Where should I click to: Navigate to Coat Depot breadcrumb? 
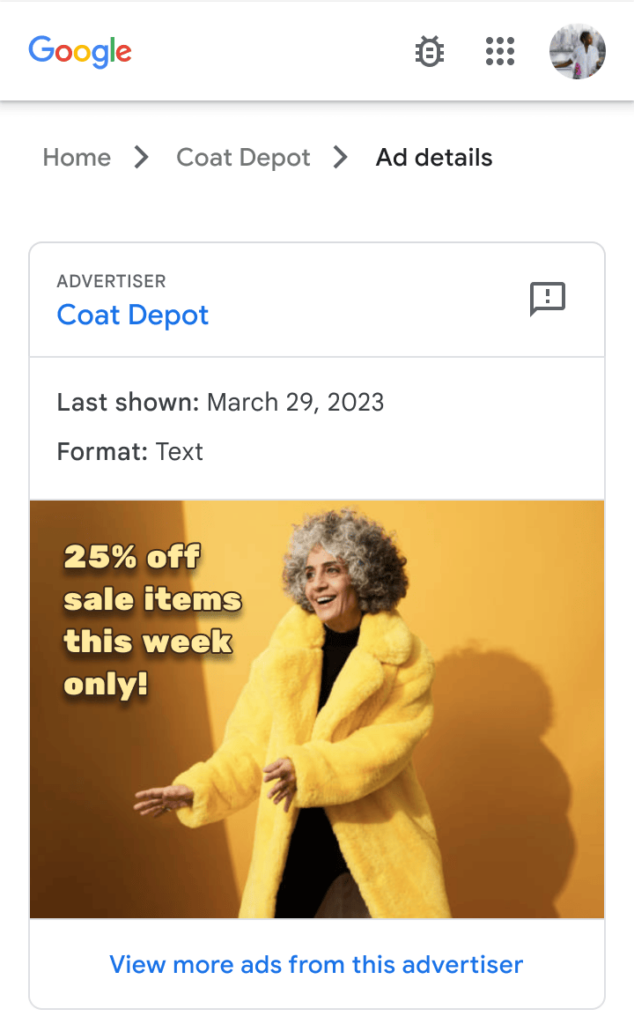(x=243, y=158)
